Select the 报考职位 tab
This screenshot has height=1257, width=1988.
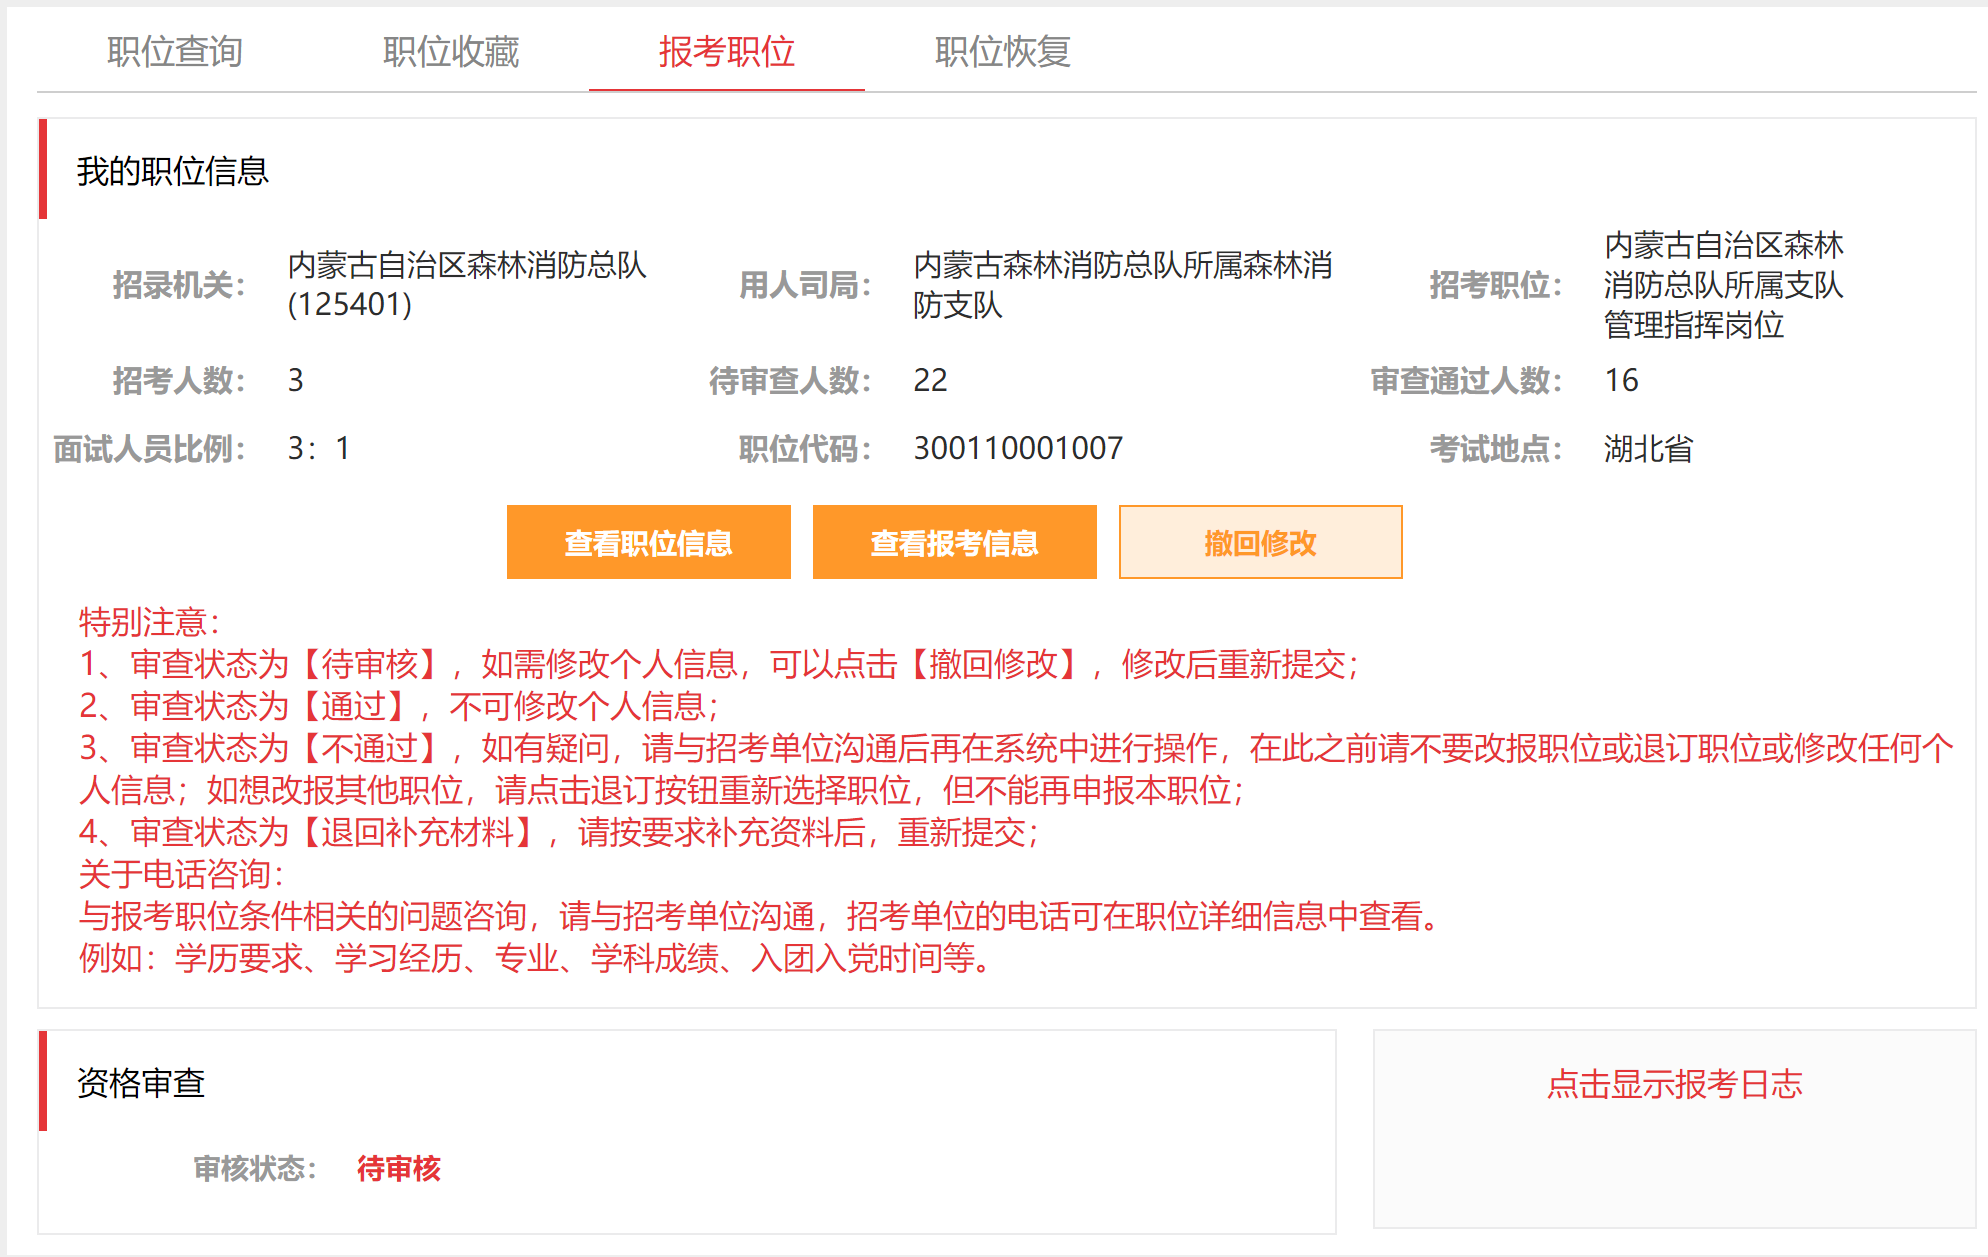pyautogui.click(x=727, y=52)
